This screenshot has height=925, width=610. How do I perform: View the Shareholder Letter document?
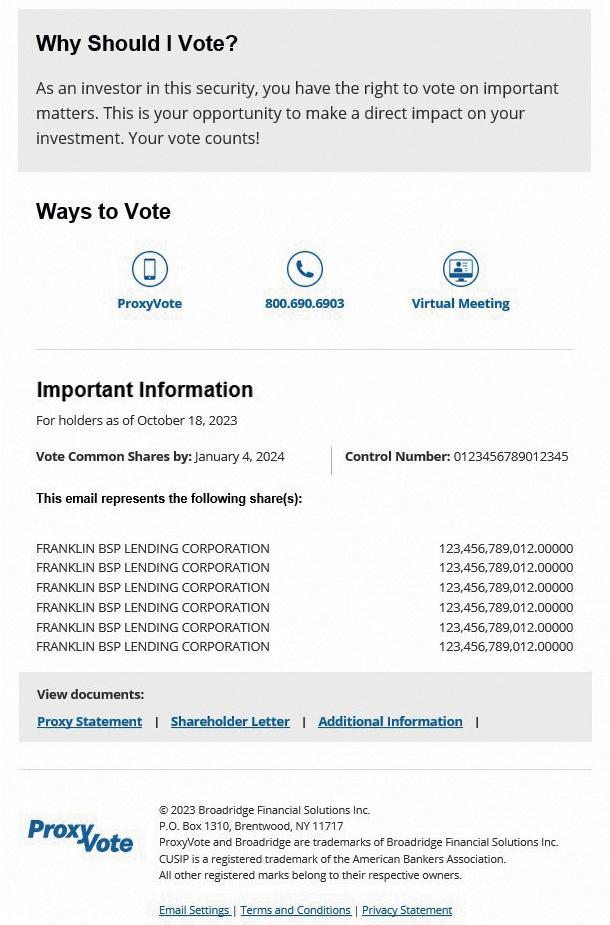pos(230,722)
